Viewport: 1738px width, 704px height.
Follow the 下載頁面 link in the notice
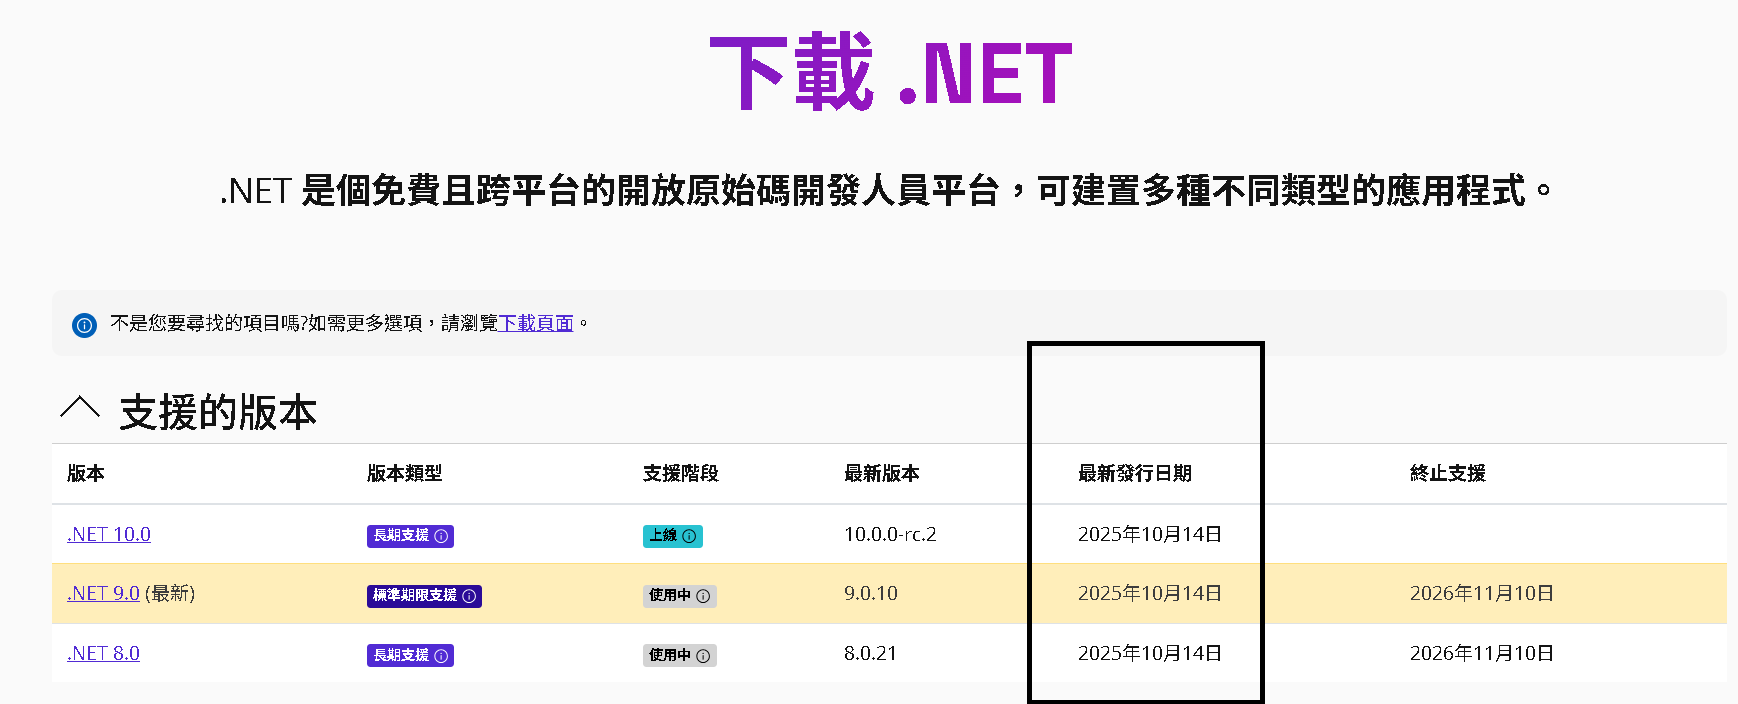pos(536,323)
